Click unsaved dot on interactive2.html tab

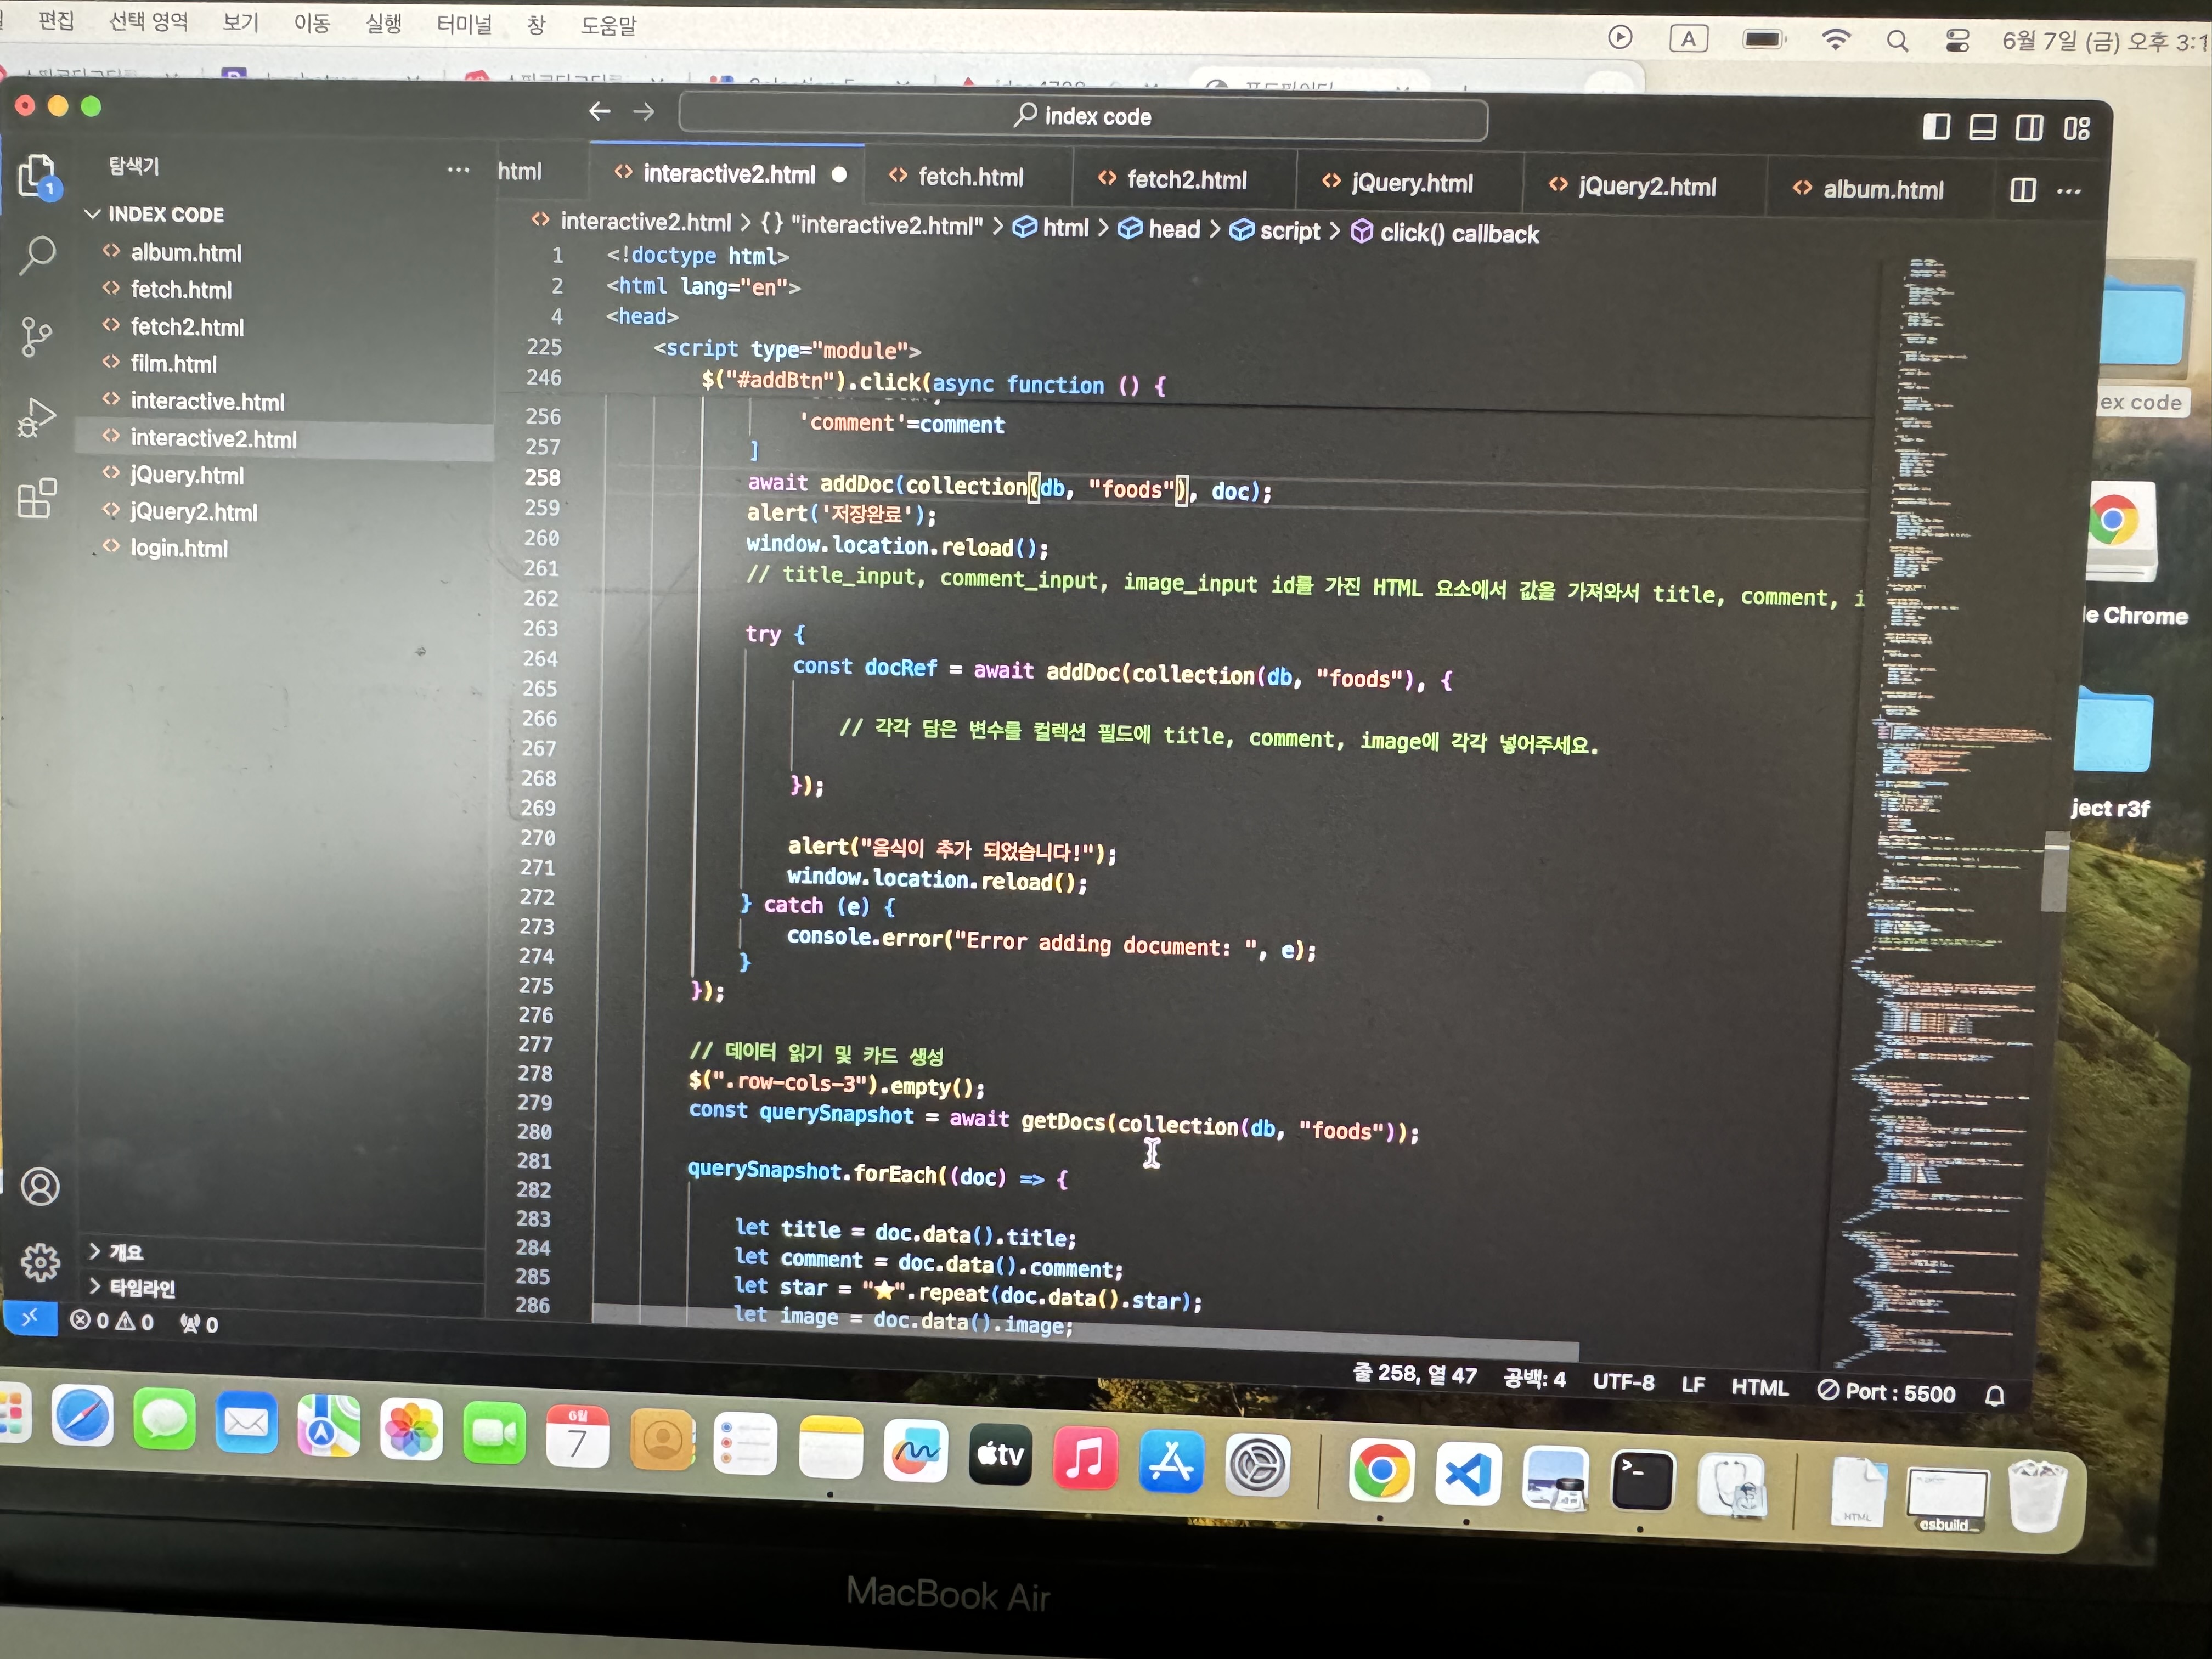839,175
